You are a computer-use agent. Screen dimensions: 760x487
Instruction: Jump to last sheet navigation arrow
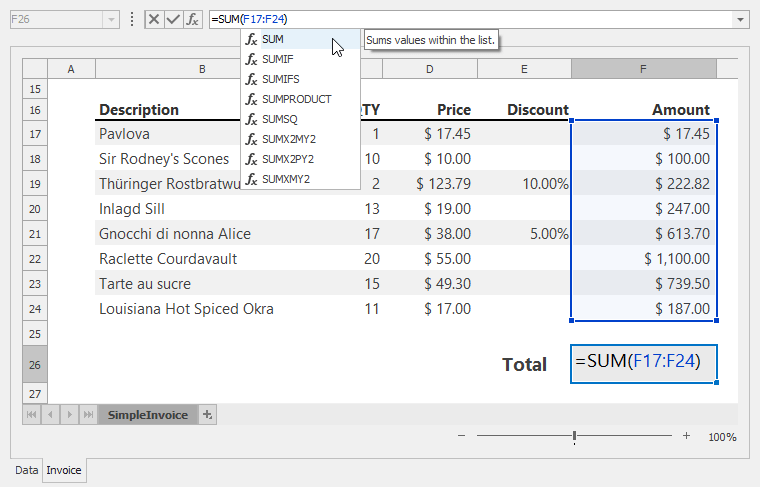[x=88, y=414]
